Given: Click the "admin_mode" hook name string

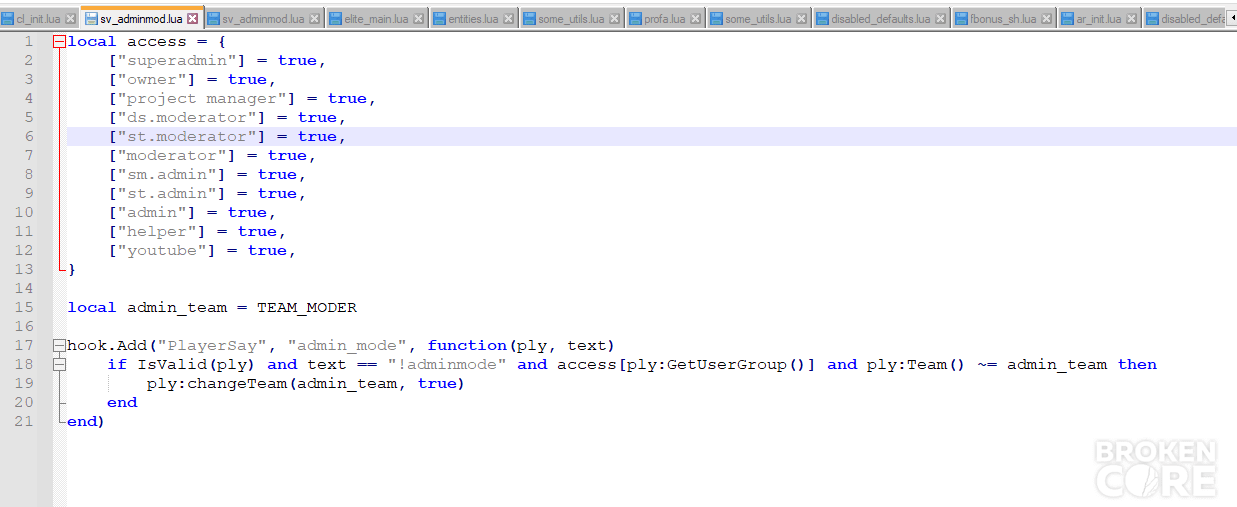Looking at the screenshot, I should [x=347, y=346].
